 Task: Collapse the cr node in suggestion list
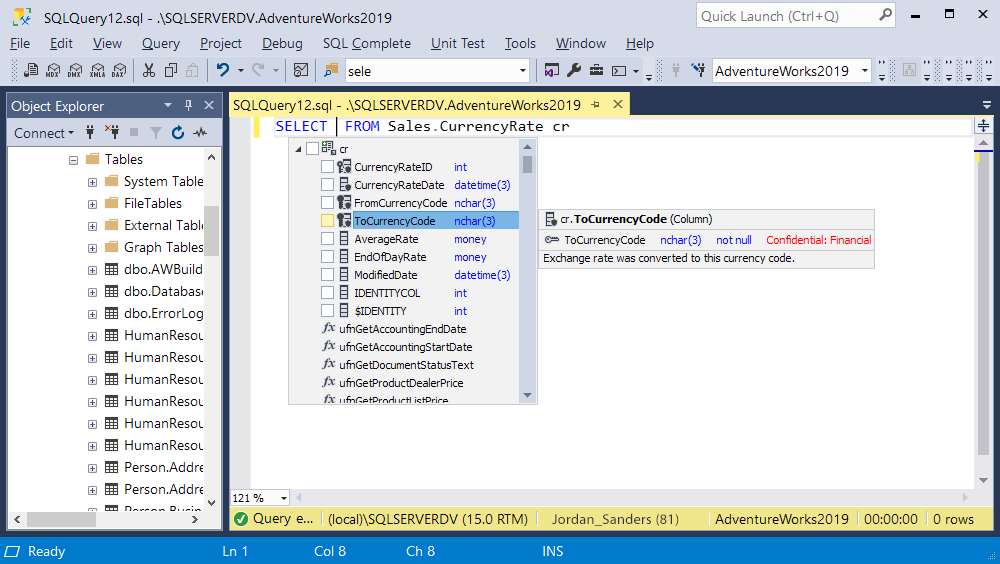(298, 149)
